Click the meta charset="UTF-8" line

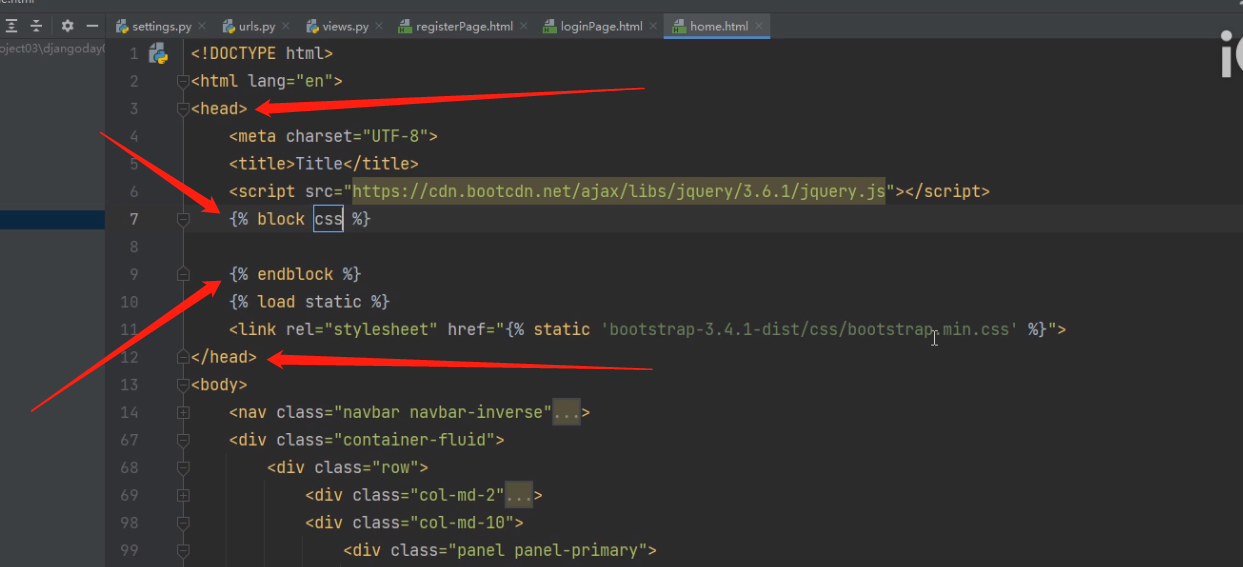click(333, 136)
